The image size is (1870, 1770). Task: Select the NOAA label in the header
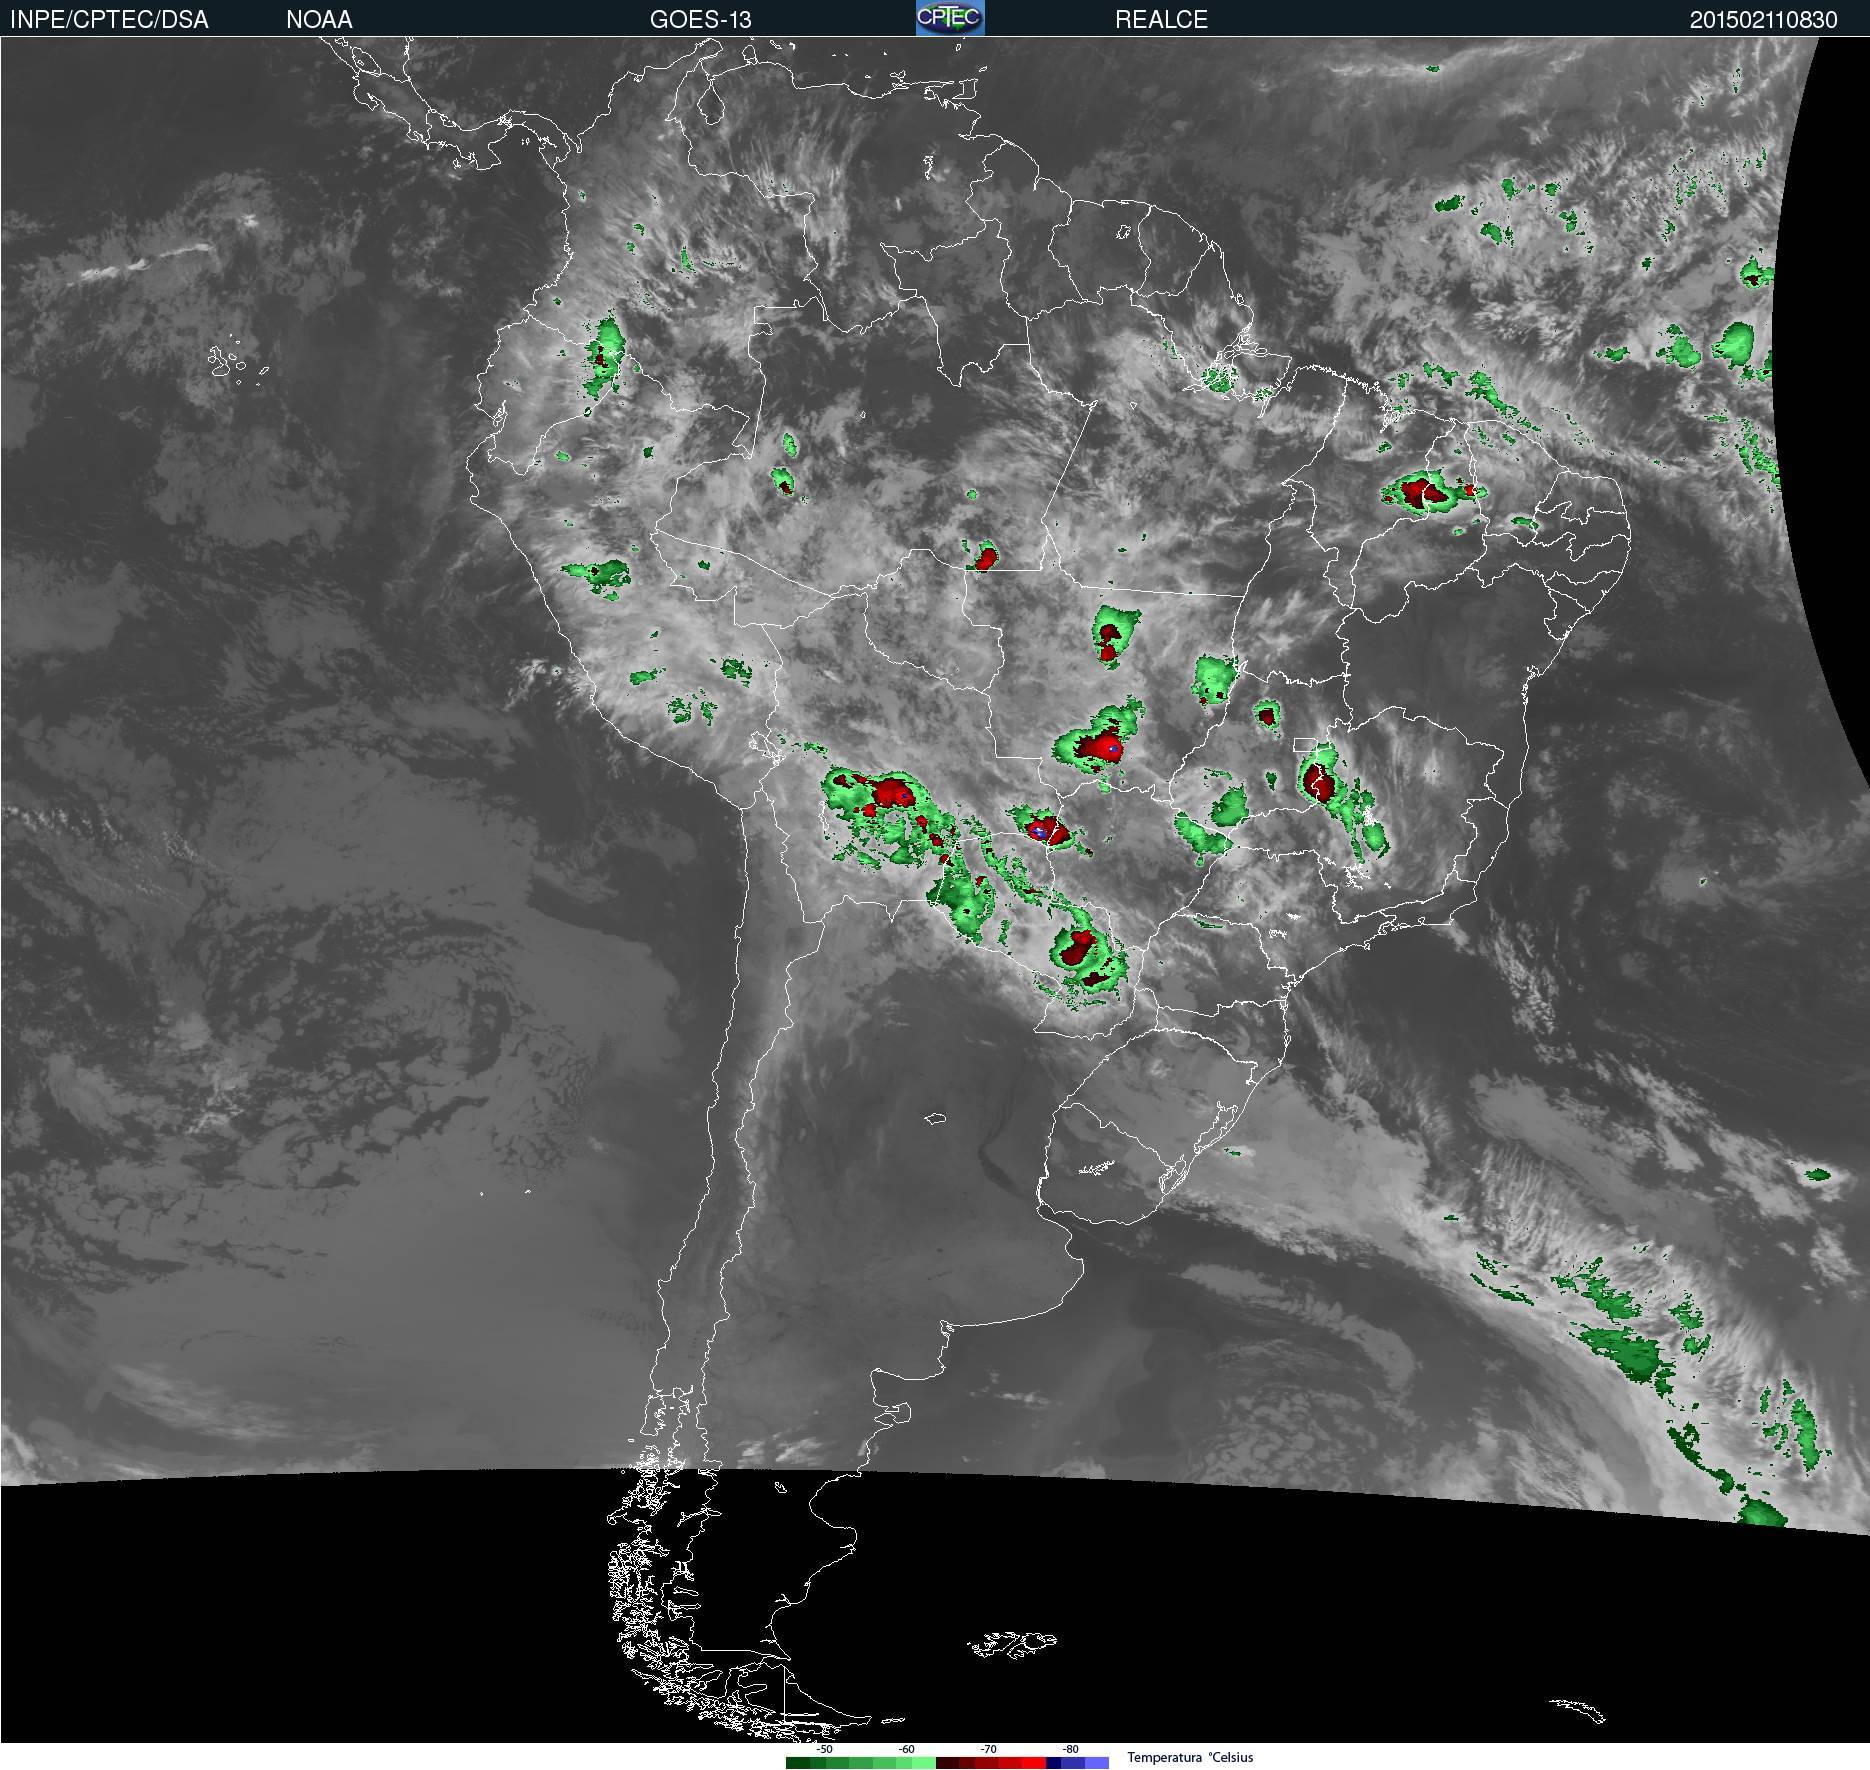pos(319,19)
